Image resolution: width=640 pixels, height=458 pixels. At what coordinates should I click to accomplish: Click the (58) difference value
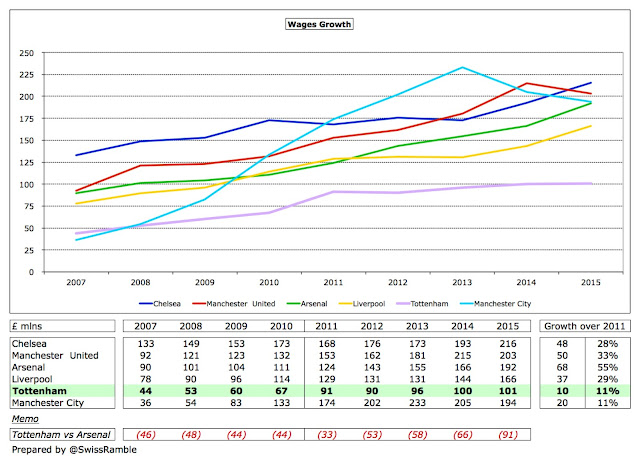(417, 435)
